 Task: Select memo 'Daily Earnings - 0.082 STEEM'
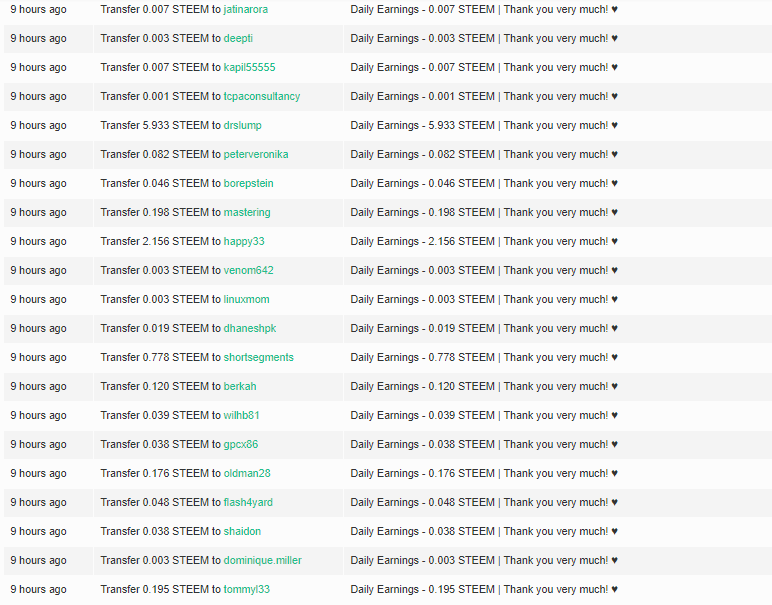422,155
